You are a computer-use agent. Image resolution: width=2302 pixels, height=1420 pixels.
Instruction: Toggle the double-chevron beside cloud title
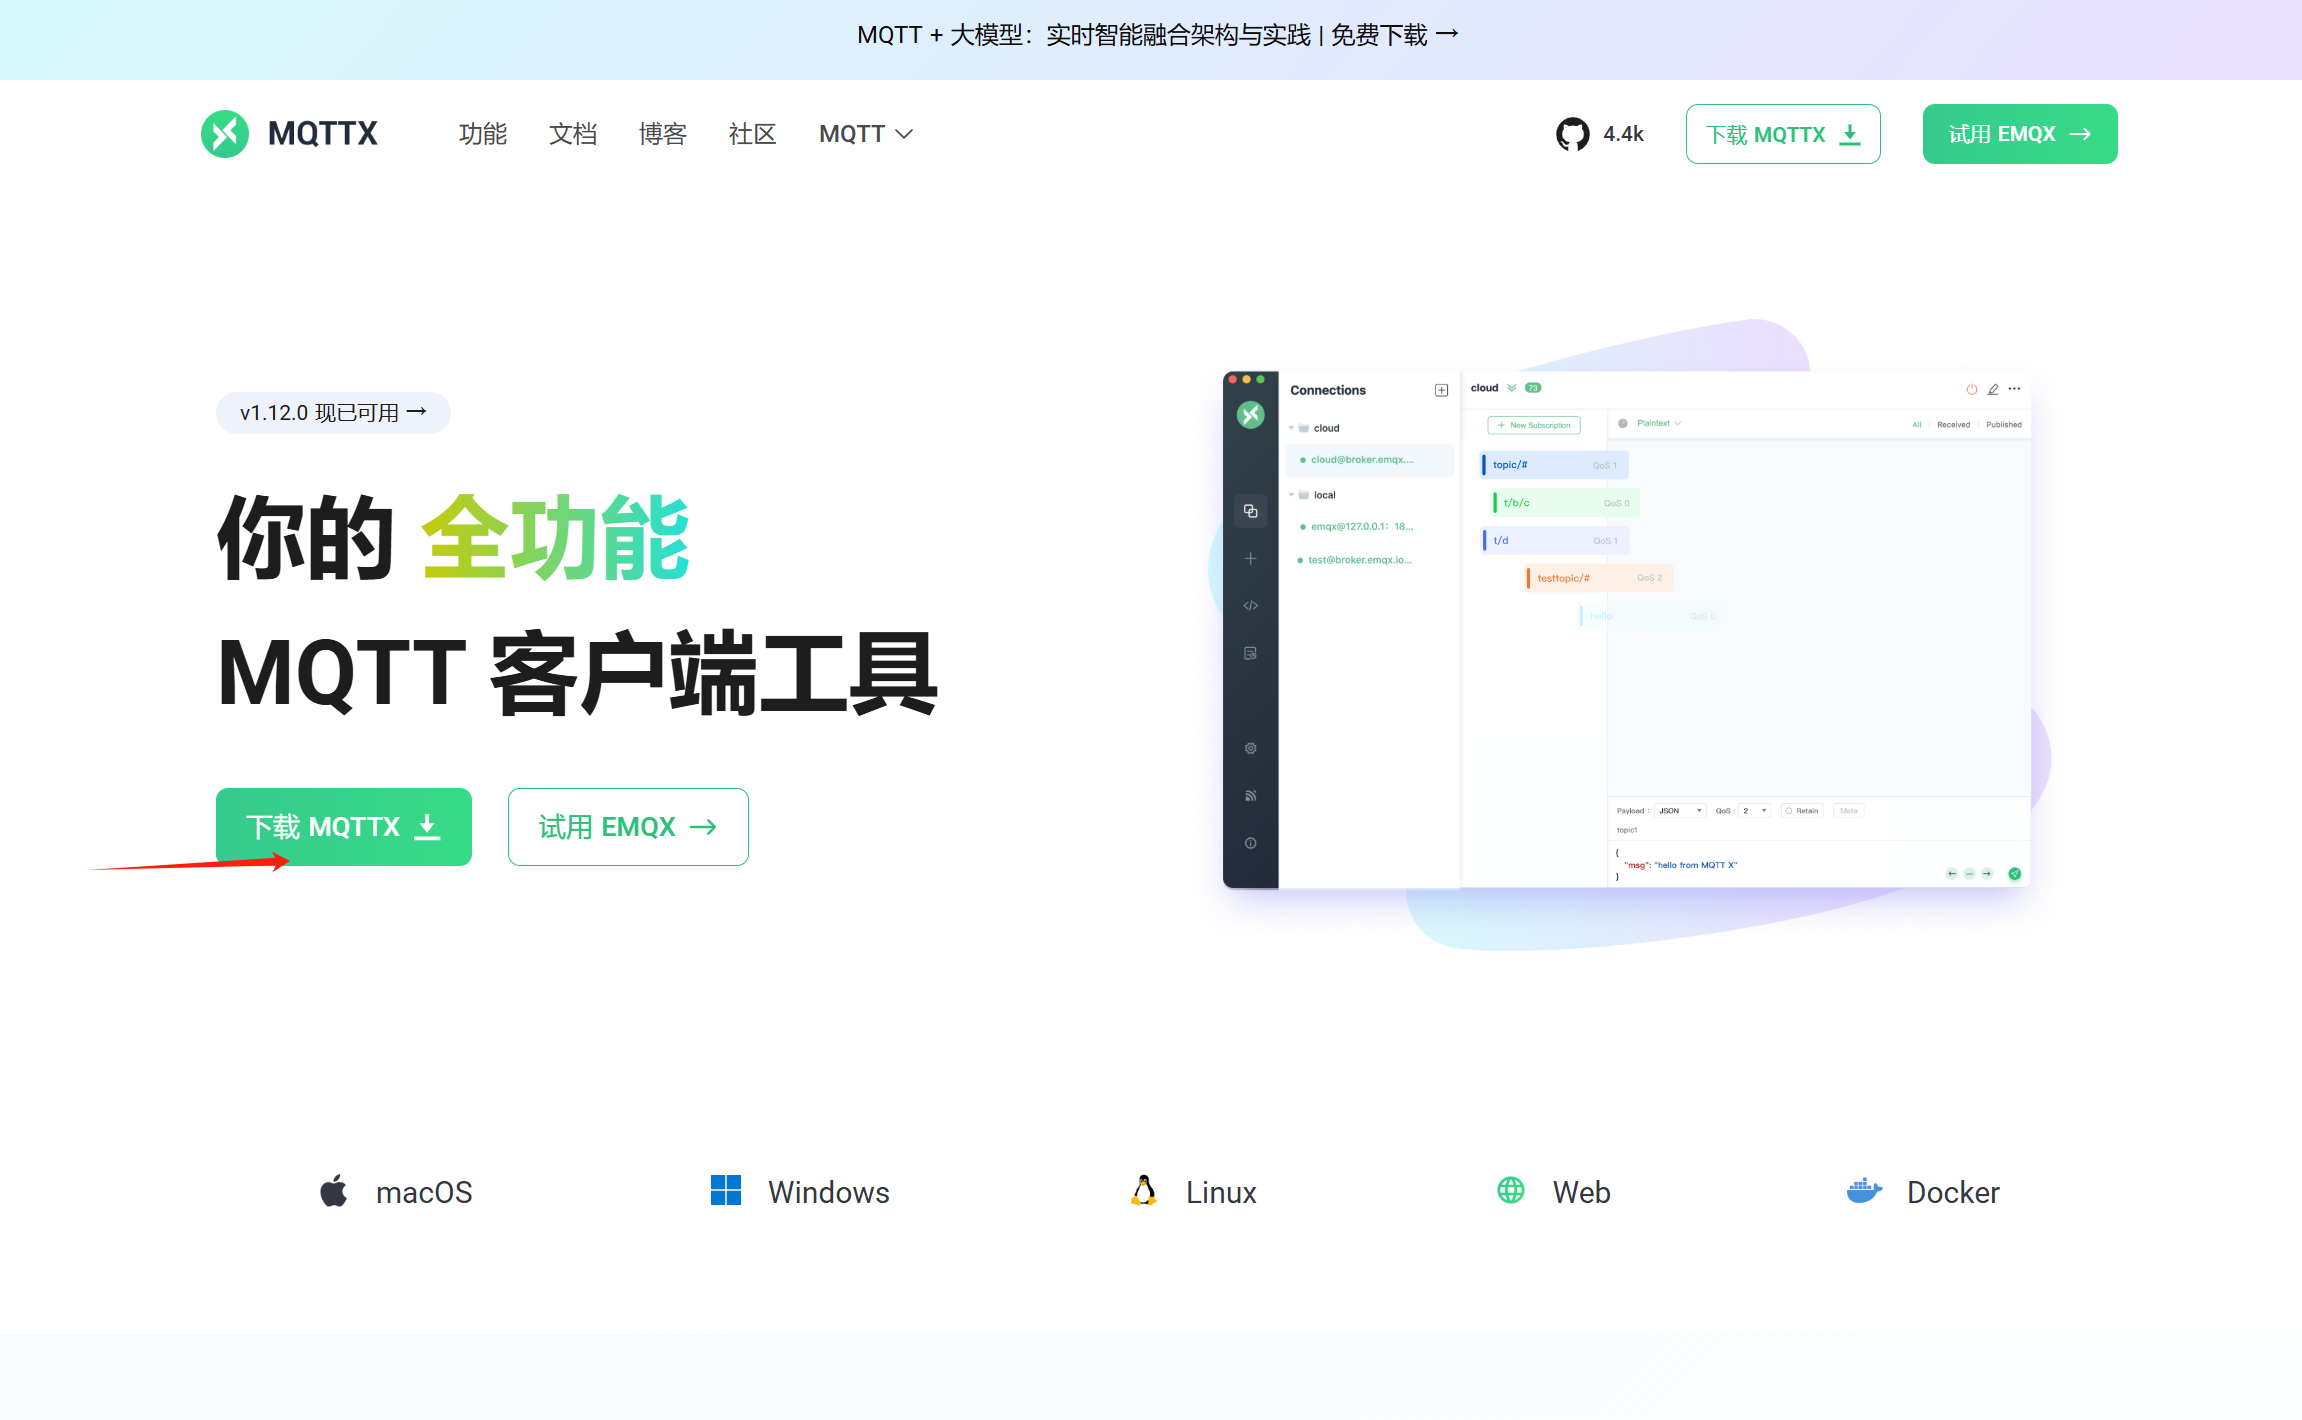1511,388
